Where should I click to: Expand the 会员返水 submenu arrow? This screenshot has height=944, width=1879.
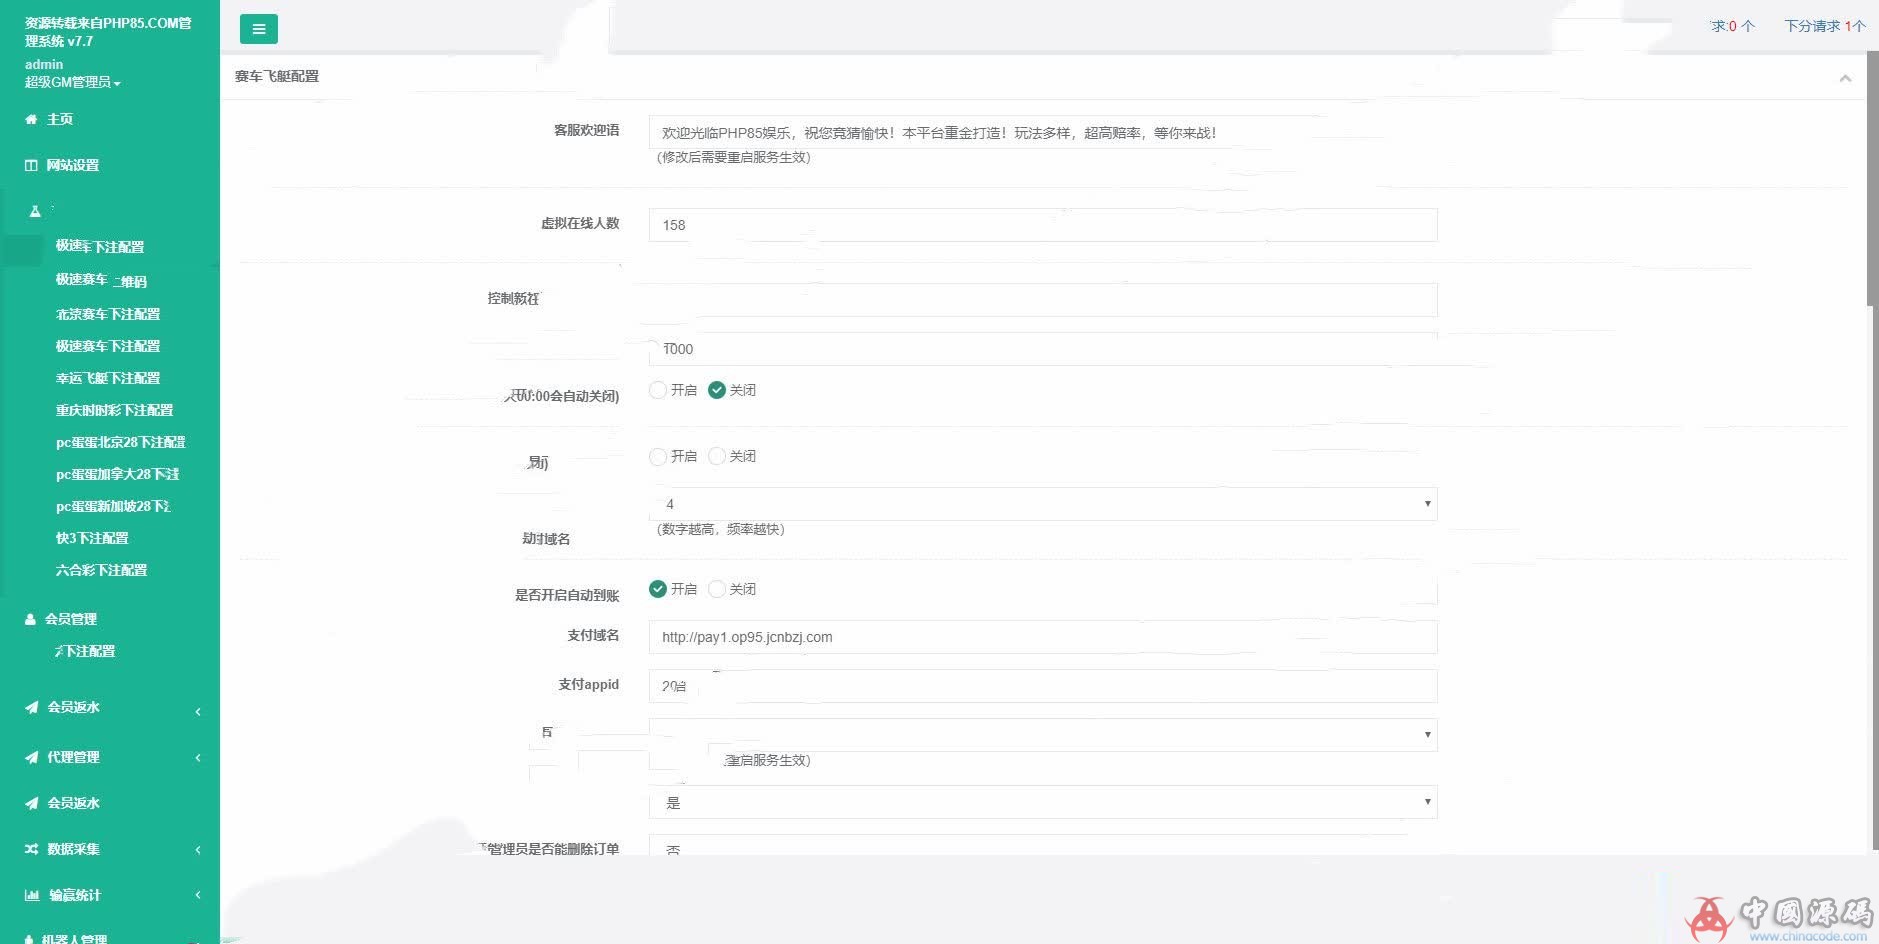coord(198,711)
